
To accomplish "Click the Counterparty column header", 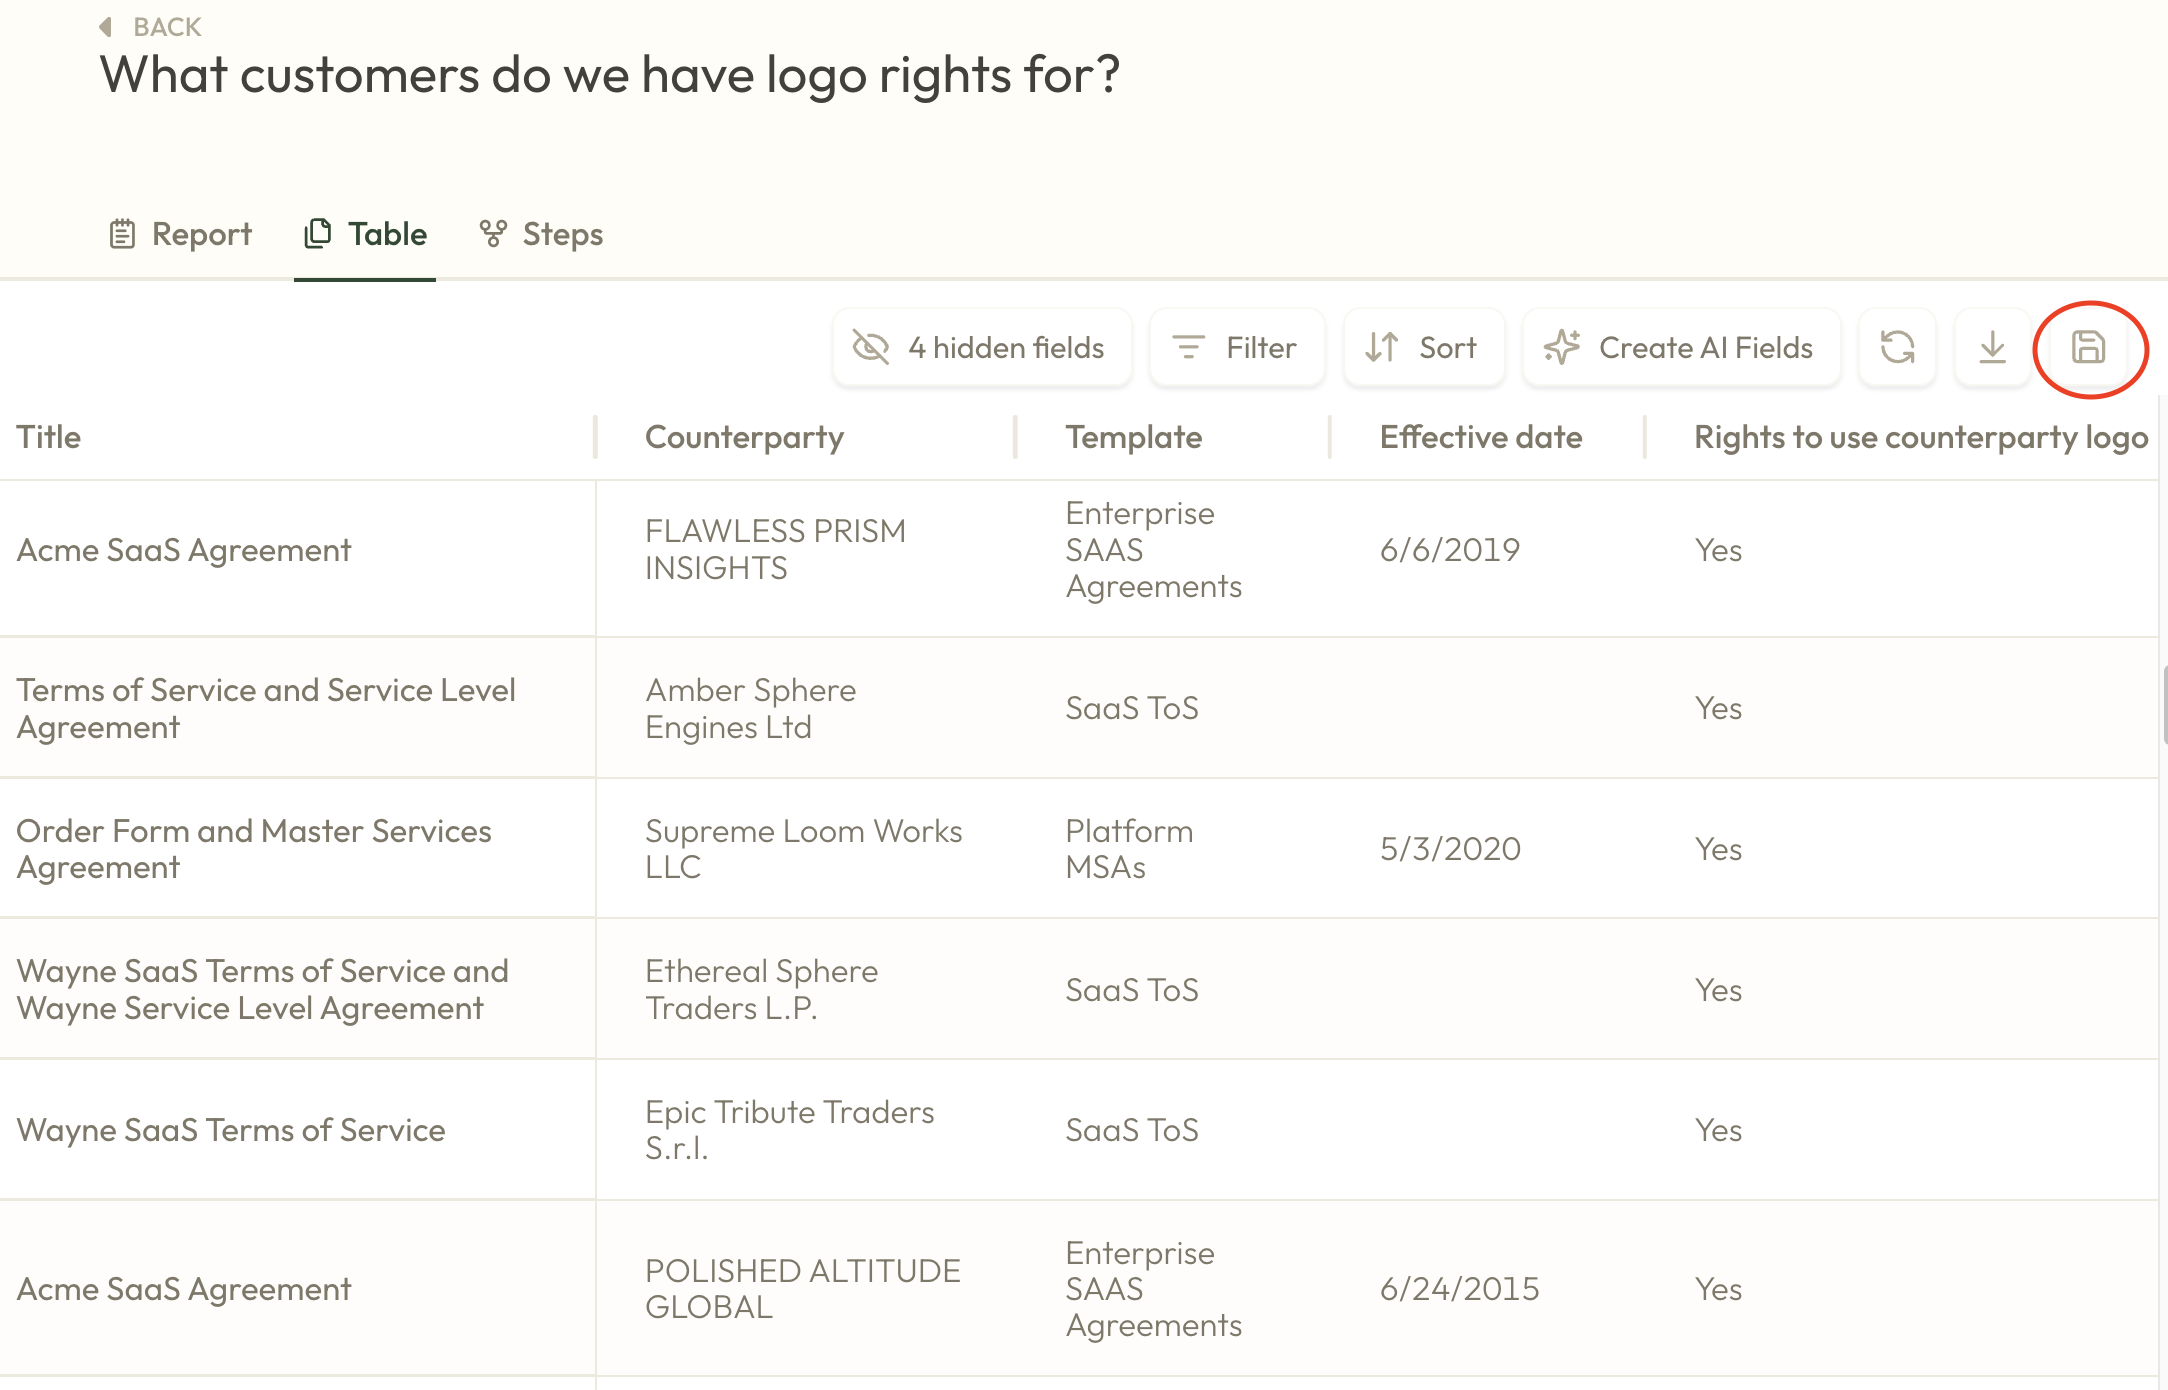I will pyautogui.click(x=744, y=437).
